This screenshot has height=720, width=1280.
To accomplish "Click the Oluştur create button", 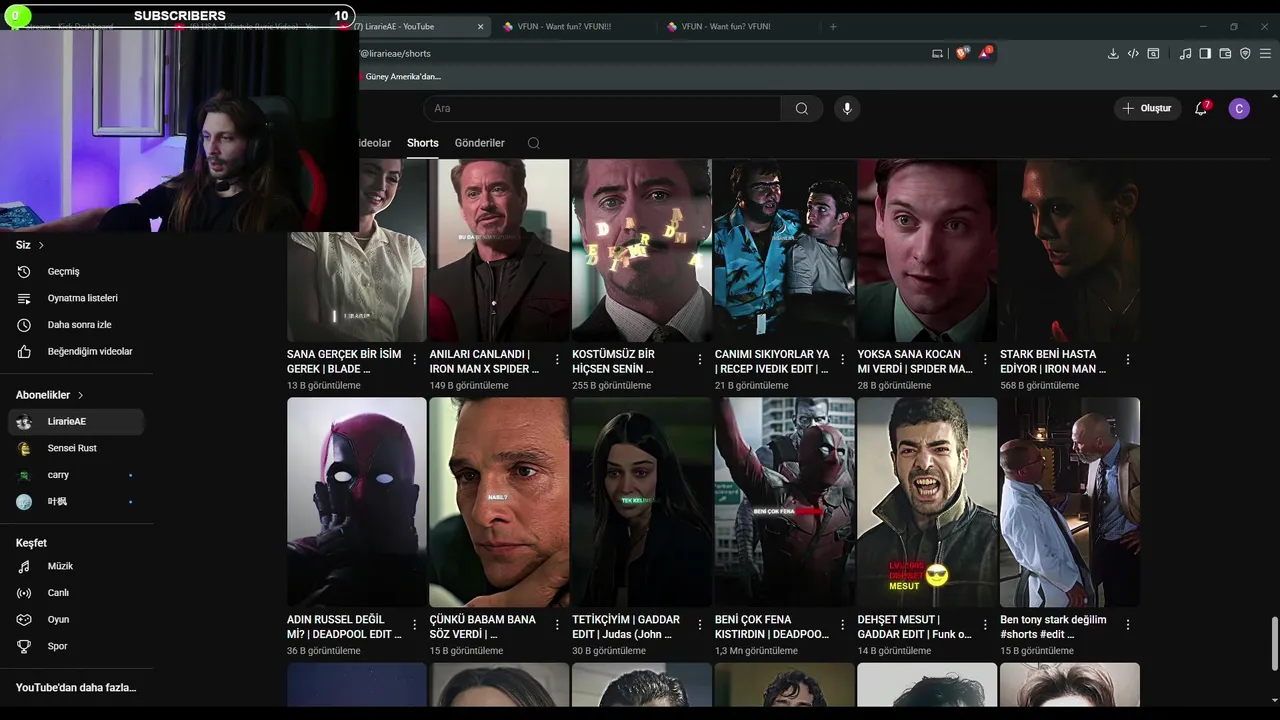I will 1147,108.
